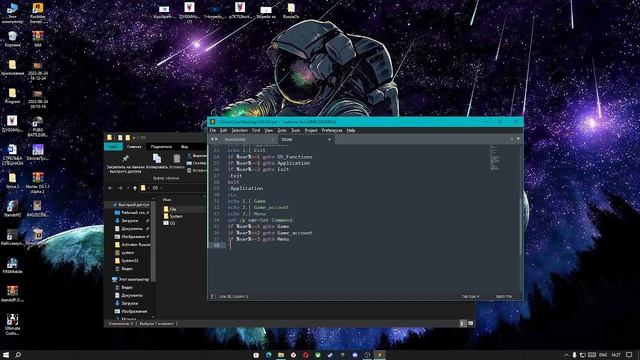Open the Home ribbon tab in Explorer

pyautogui.click(x=134, y=147)
